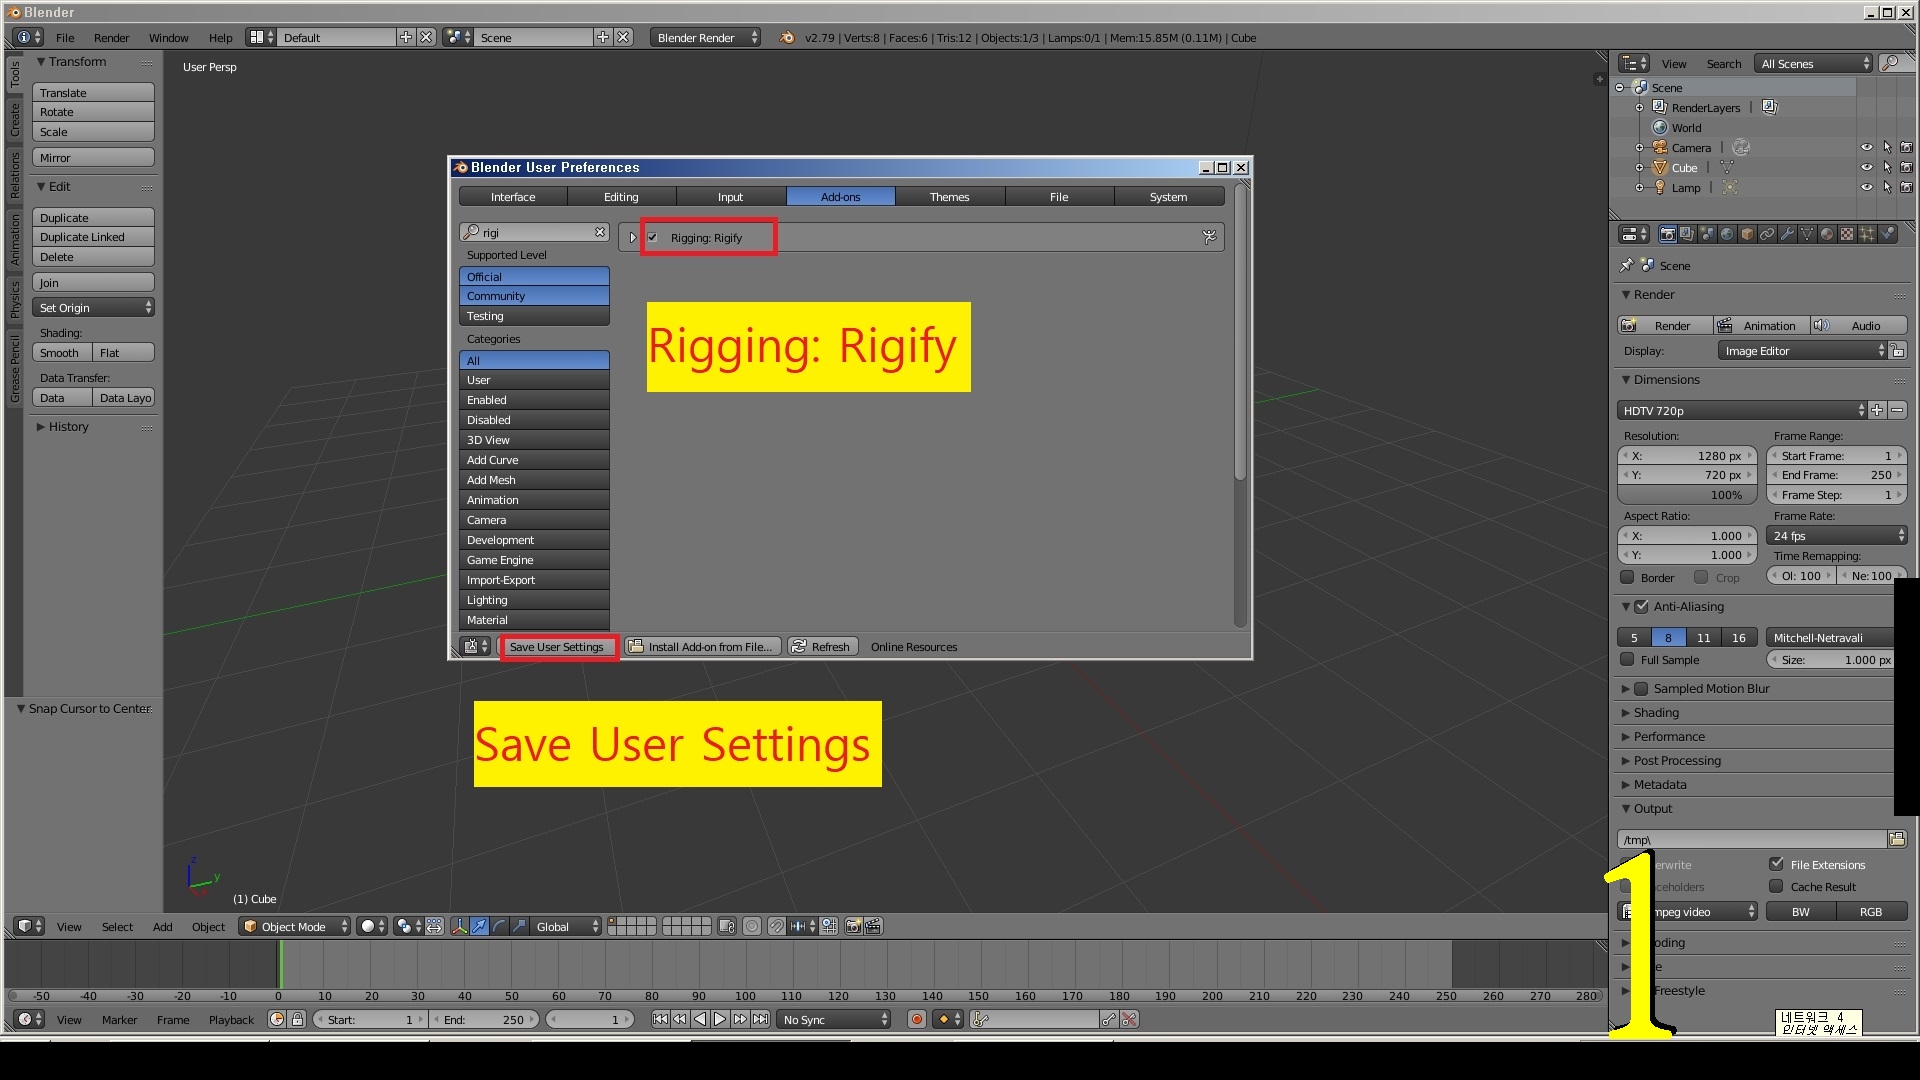Open Object properties tab cube icon
1920x1080 pixels.
(1747, 234)
